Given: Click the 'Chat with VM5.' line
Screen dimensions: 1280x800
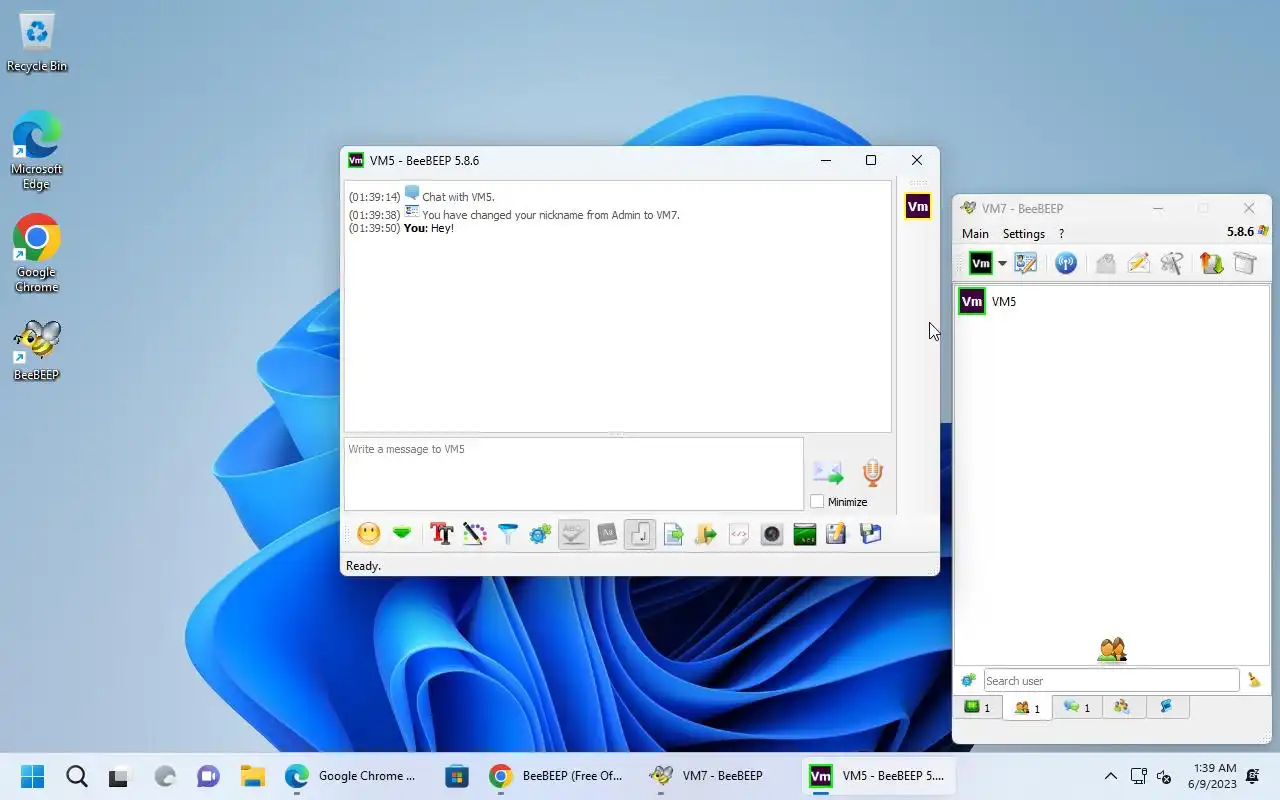Looking at the screenshot, I should 422,196.
